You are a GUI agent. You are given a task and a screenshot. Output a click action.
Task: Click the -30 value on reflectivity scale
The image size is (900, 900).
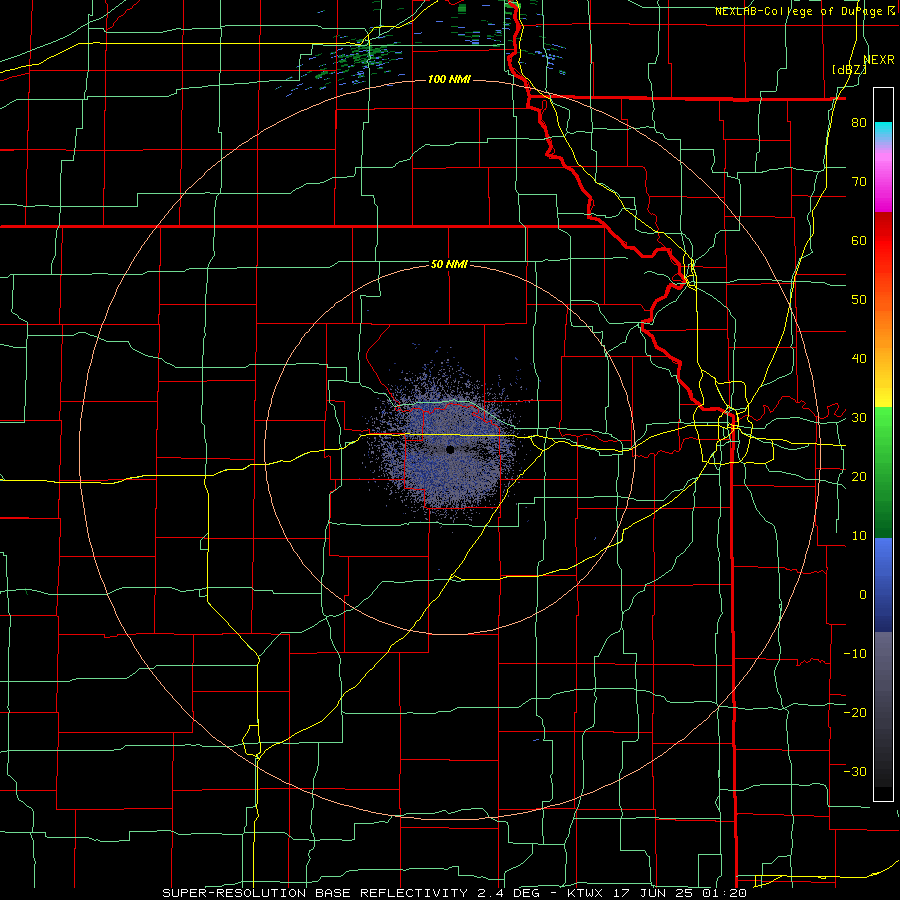pyautogui.click(x=855, y=772)
